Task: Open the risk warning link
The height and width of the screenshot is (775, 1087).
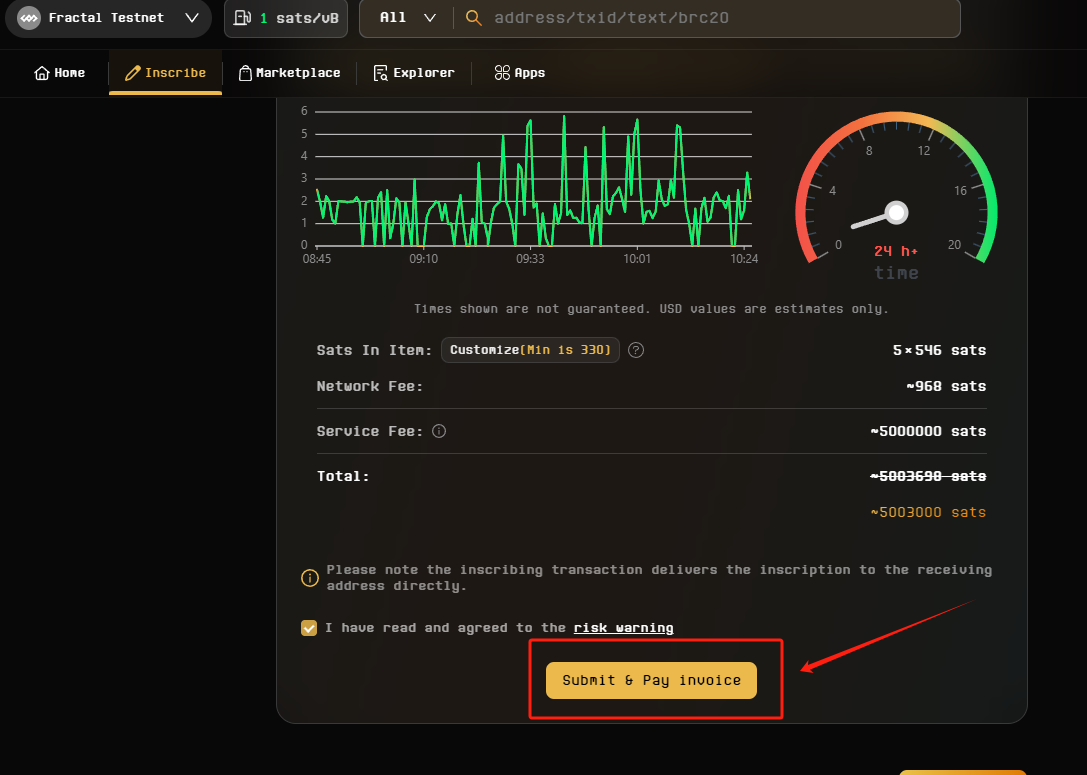Action: point(623,628)
